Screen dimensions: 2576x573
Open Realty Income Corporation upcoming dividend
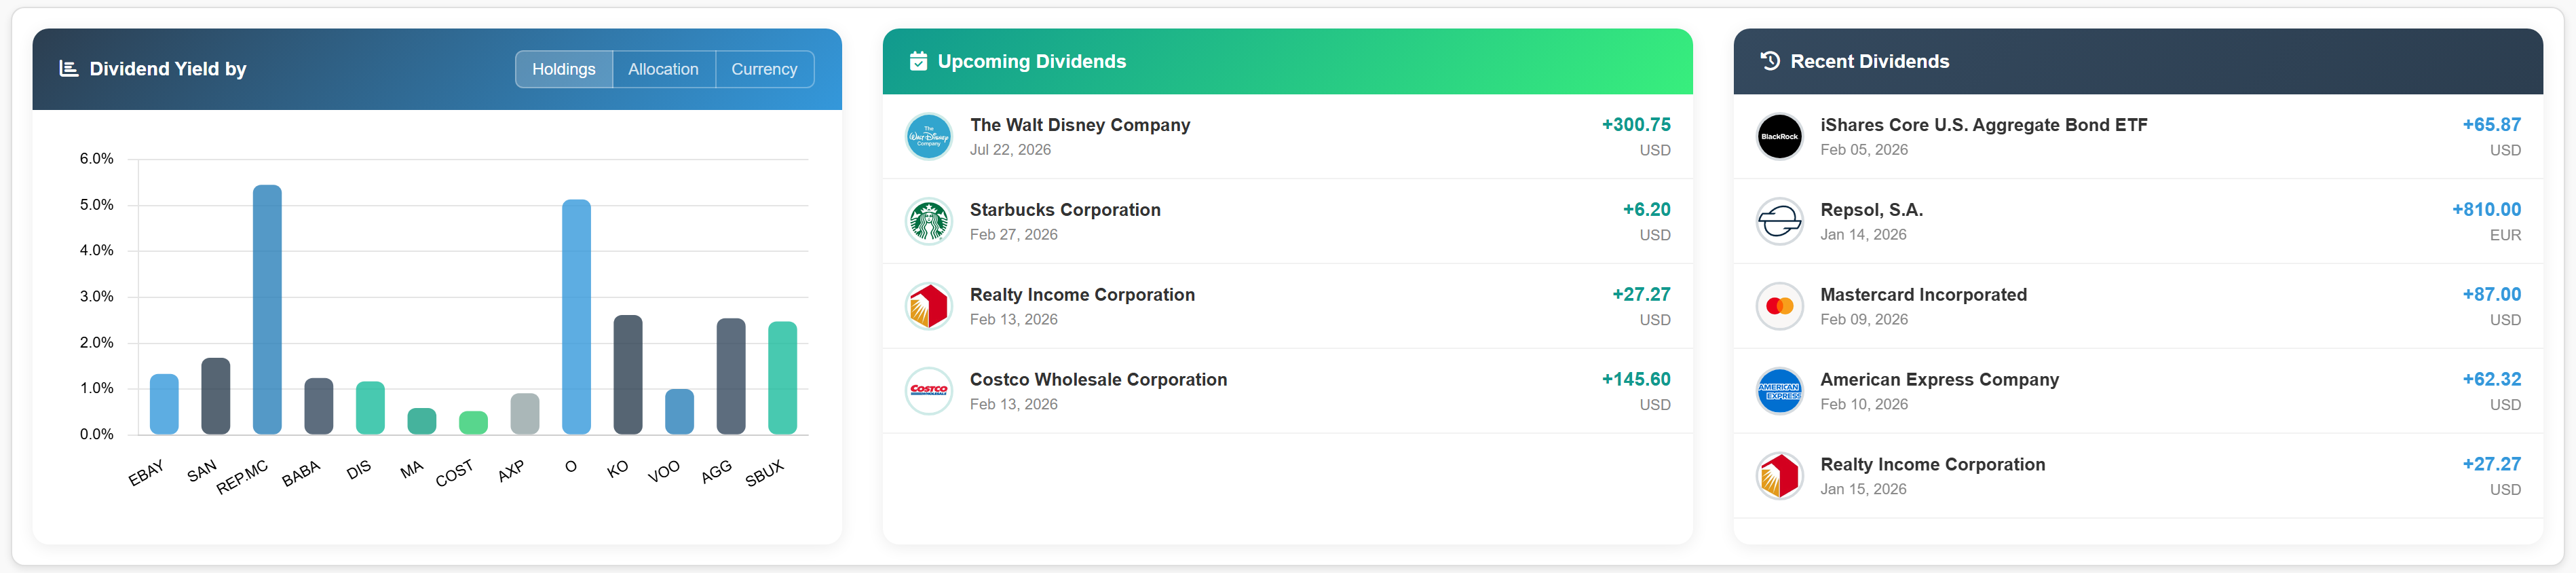click(1082, 295)
